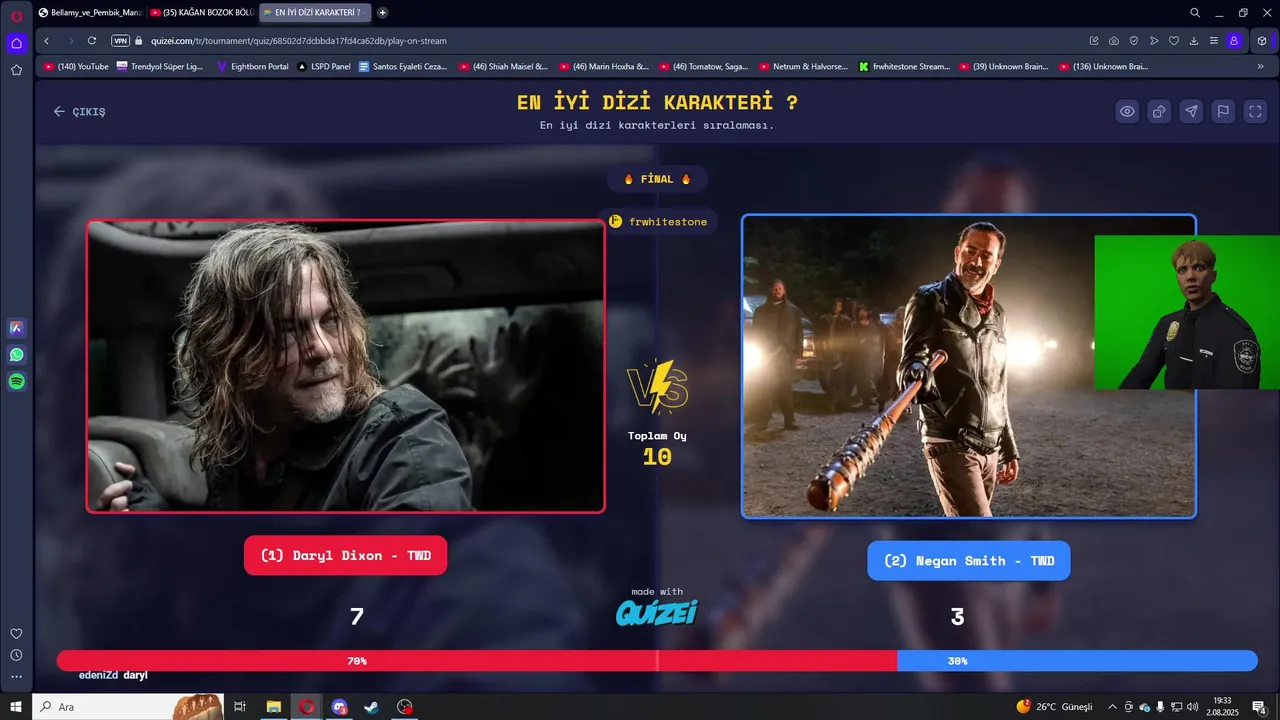Screen dimensions: 1280x720
Task: Open the ad-blocker shield icon
Action: click(1134, 41)
